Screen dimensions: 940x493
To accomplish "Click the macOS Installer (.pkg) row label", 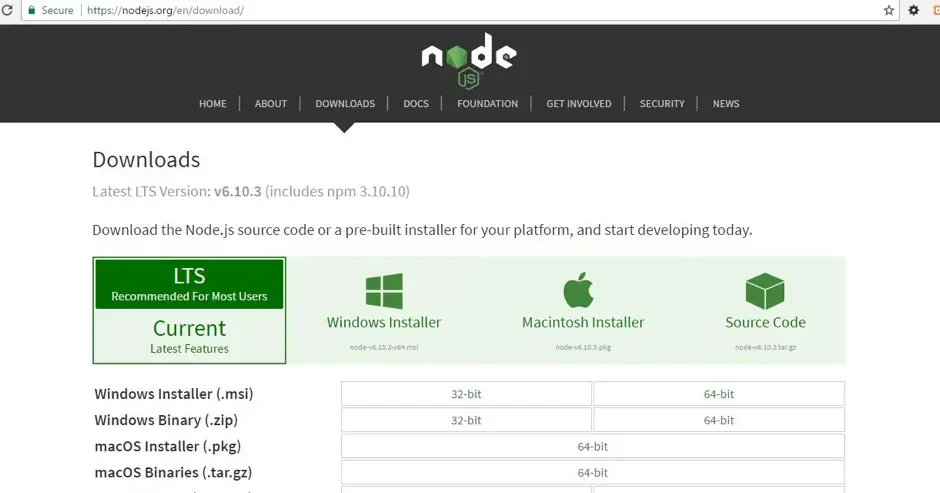I will tap(168, 446).
